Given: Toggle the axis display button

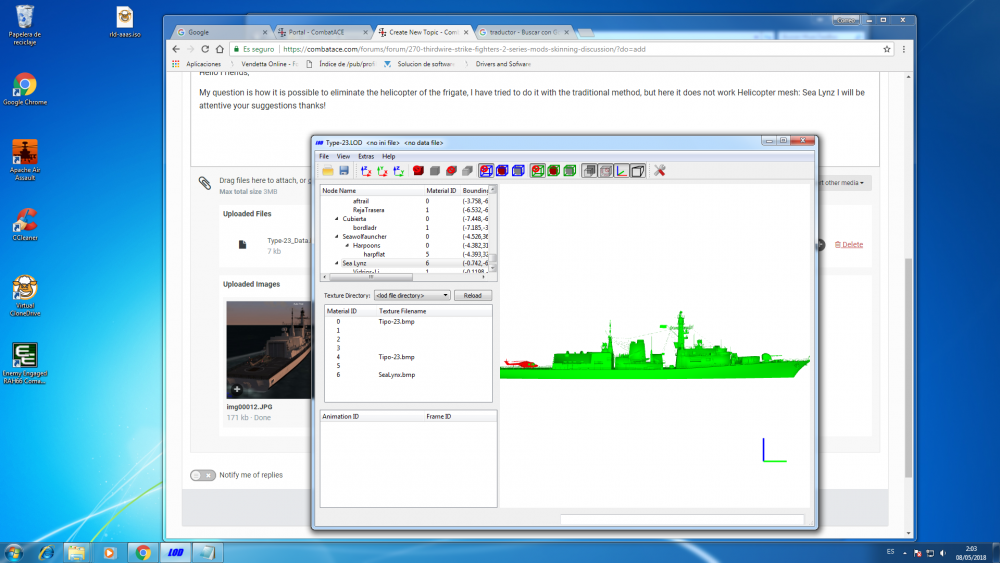Looking at the screenshot, I should point(622,171).
